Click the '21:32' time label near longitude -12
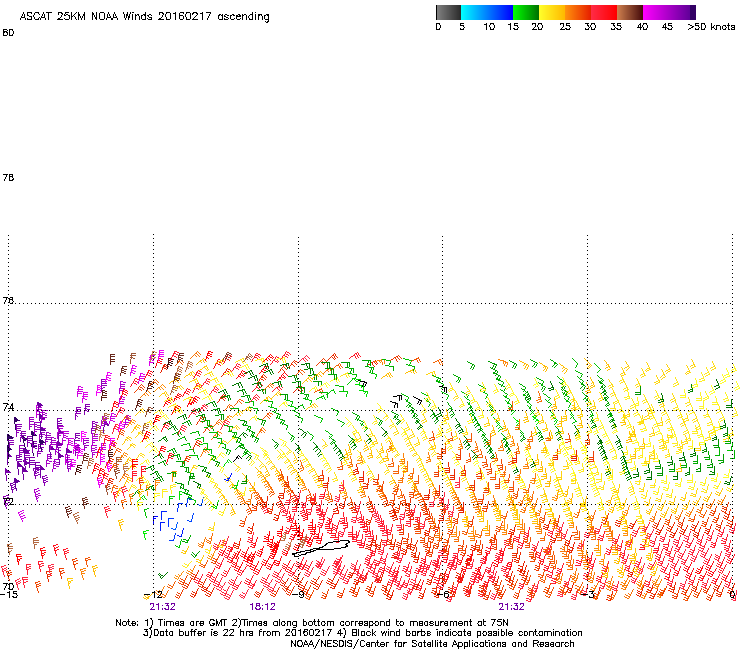740x650 pixels. [162, 607]
